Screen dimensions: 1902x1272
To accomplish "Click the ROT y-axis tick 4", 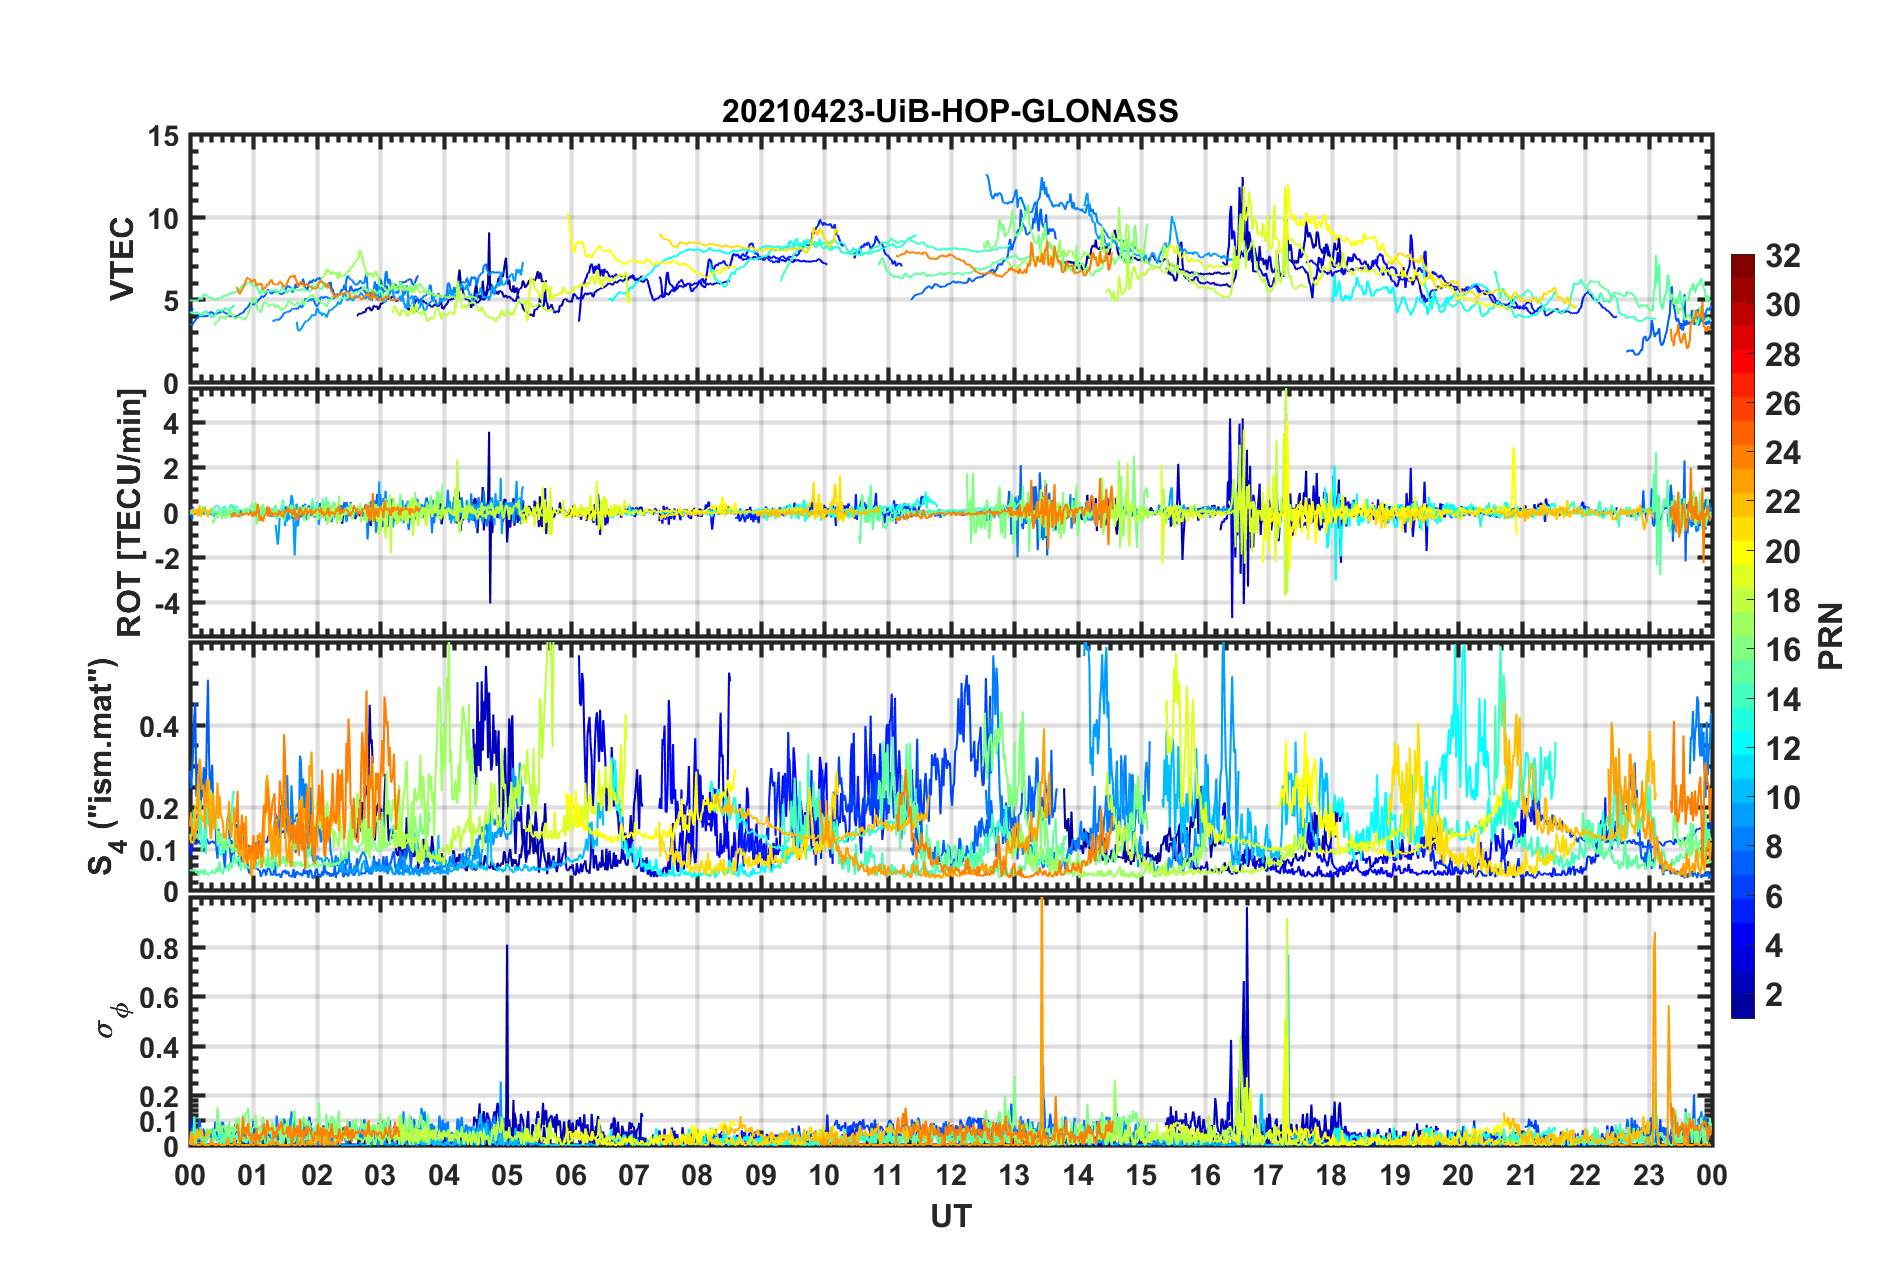I will pyautogui.click(x=171, y=424).
